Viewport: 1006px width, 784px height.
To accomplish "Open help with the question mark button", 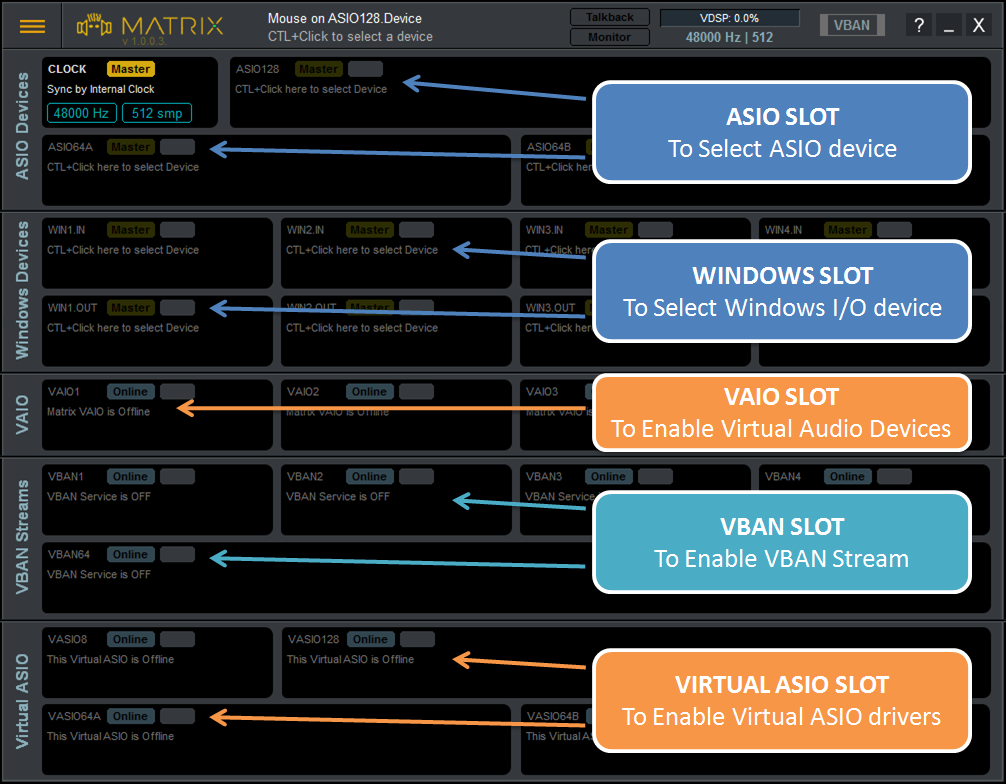I will pyautogui.click(x=919, y=26).
